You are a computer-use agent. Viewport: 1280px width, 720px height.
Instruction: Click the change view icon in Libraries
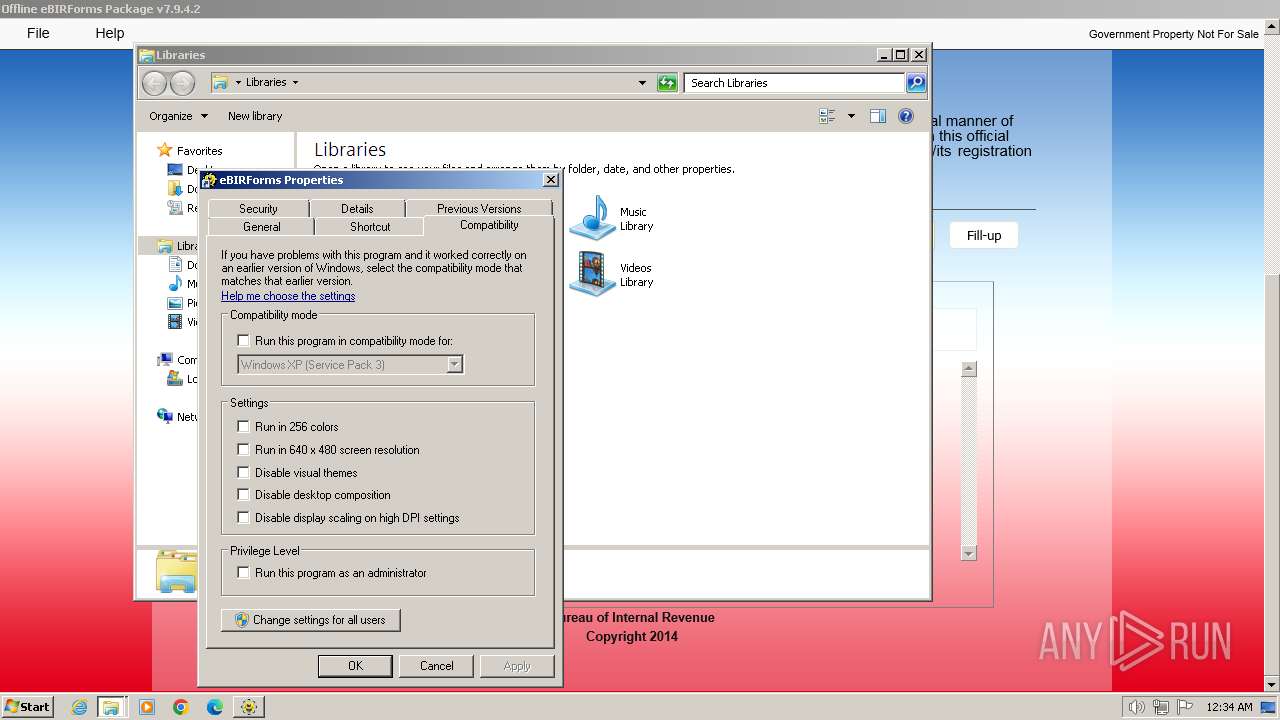click(x=828, y=116)
